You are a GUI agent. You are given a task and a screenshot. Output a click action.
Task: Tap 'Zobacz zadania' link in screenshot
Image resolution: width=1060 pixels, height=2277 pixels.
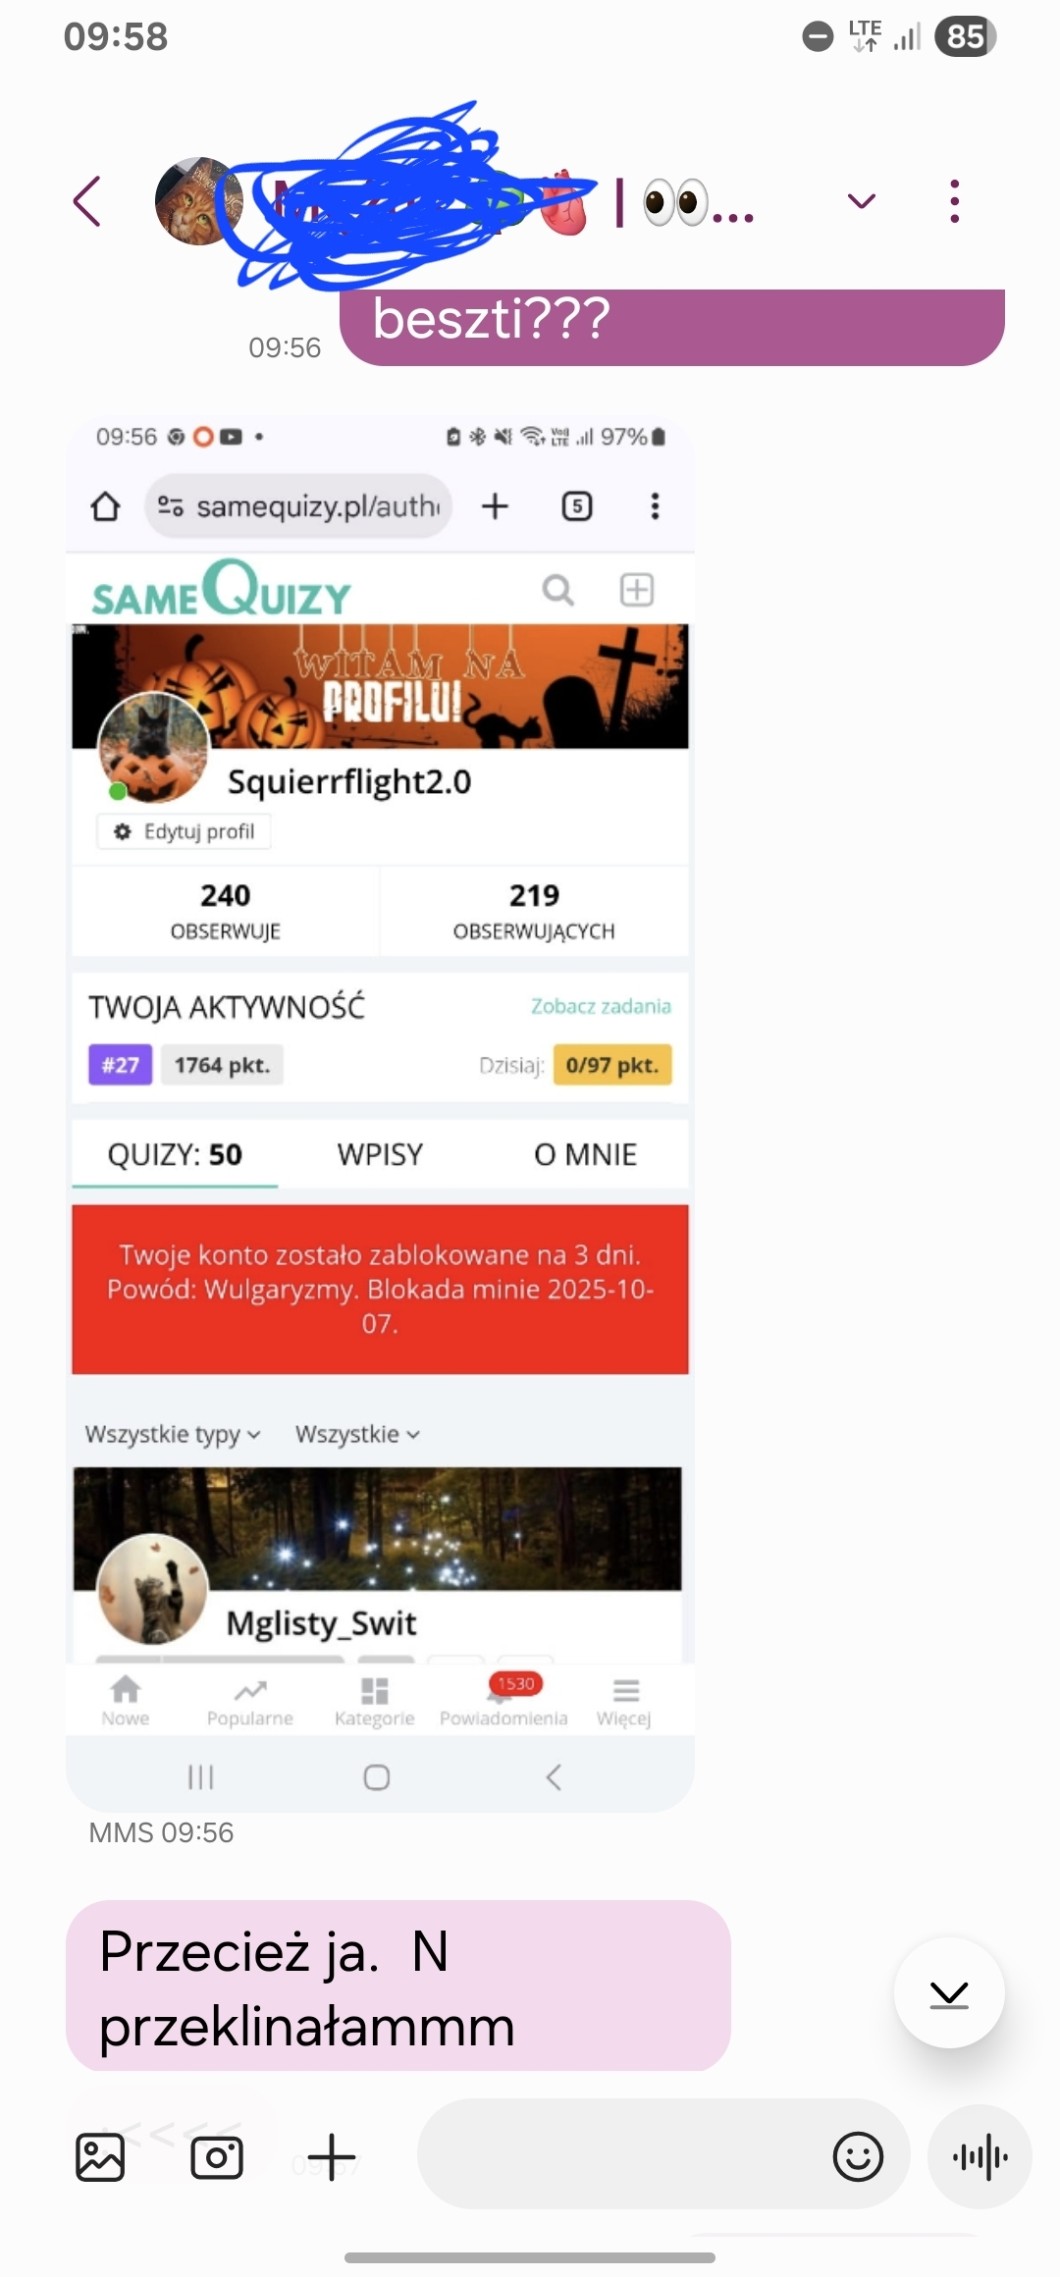(601, 1006)
